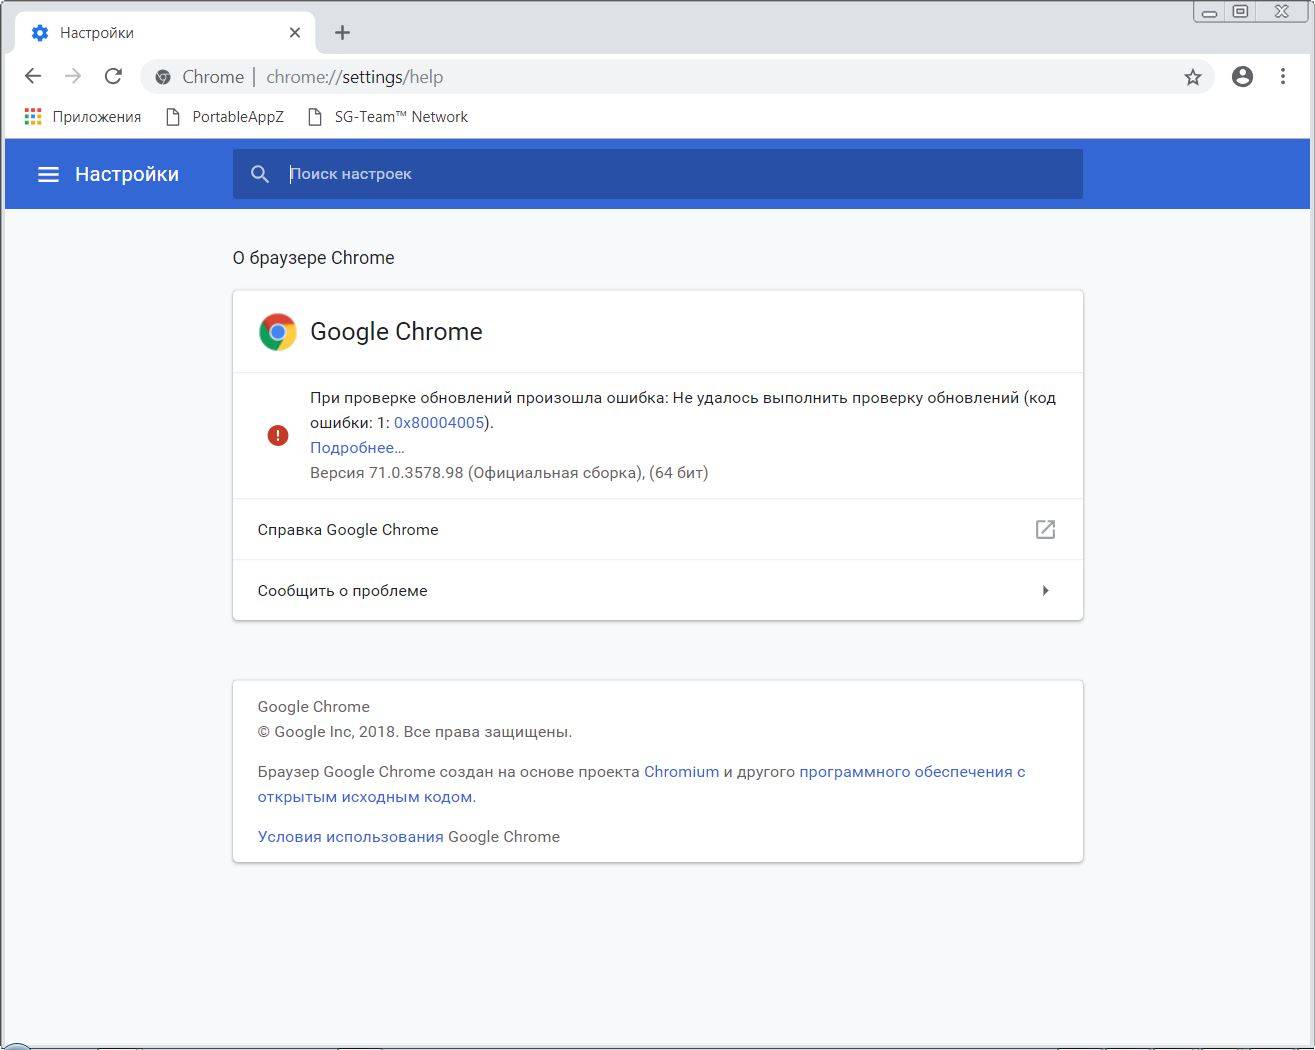Click the forward navigation arrow

[73, 76]
